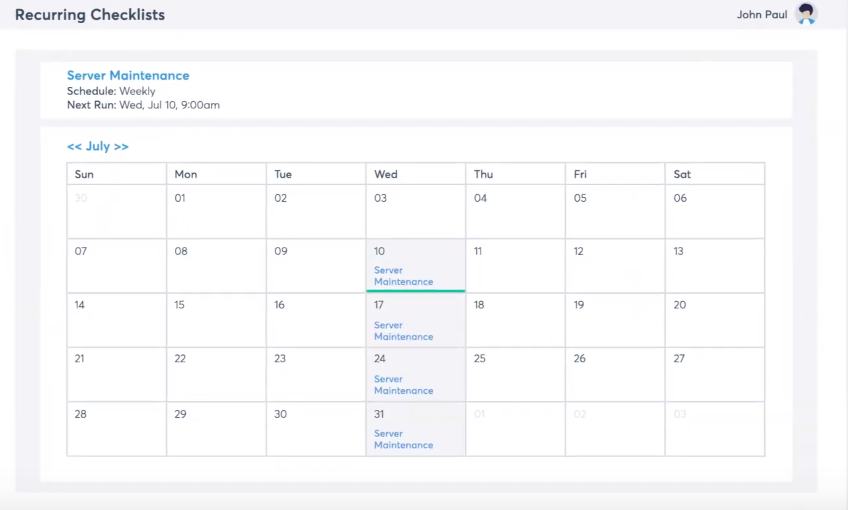The width and height of the screenshot is (848, 510).
Task: Go to previous month with << arrow
Action: point(74,147)
